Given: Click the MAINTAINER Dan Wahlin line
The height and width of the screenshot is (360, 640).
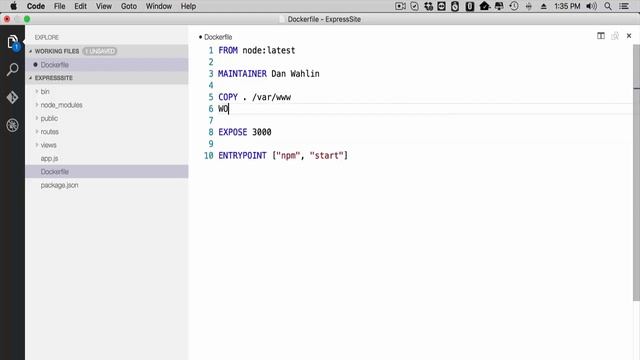Looking at the screenshot, I should pos(269,74).
